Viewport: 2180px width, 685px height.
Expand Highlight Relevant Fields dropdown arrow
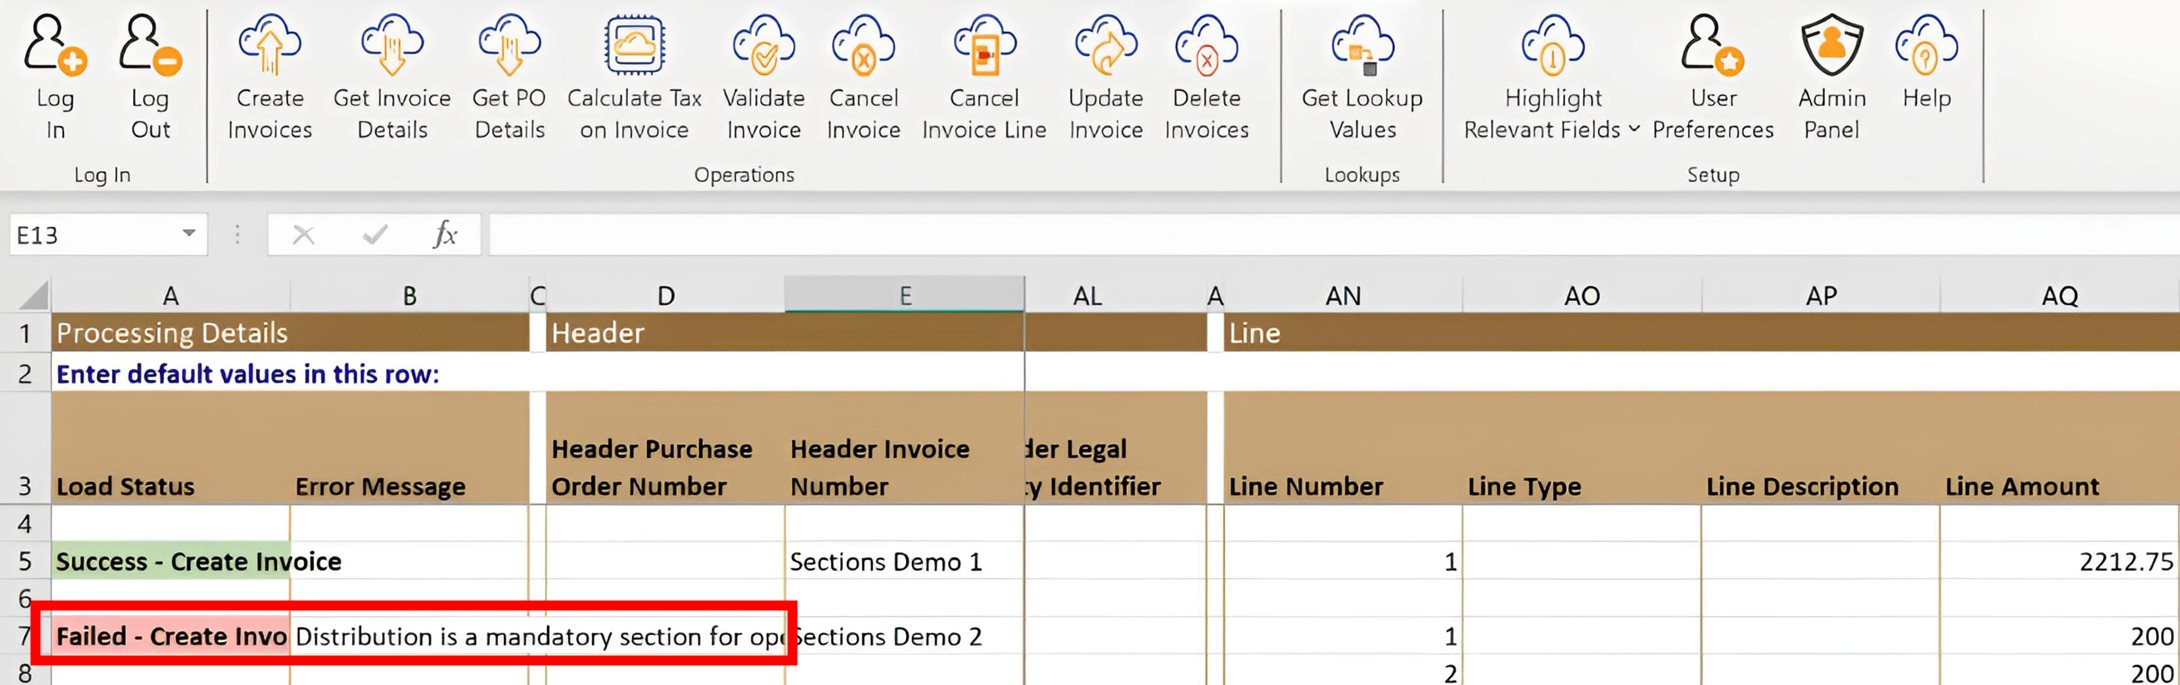point(1634,129)
